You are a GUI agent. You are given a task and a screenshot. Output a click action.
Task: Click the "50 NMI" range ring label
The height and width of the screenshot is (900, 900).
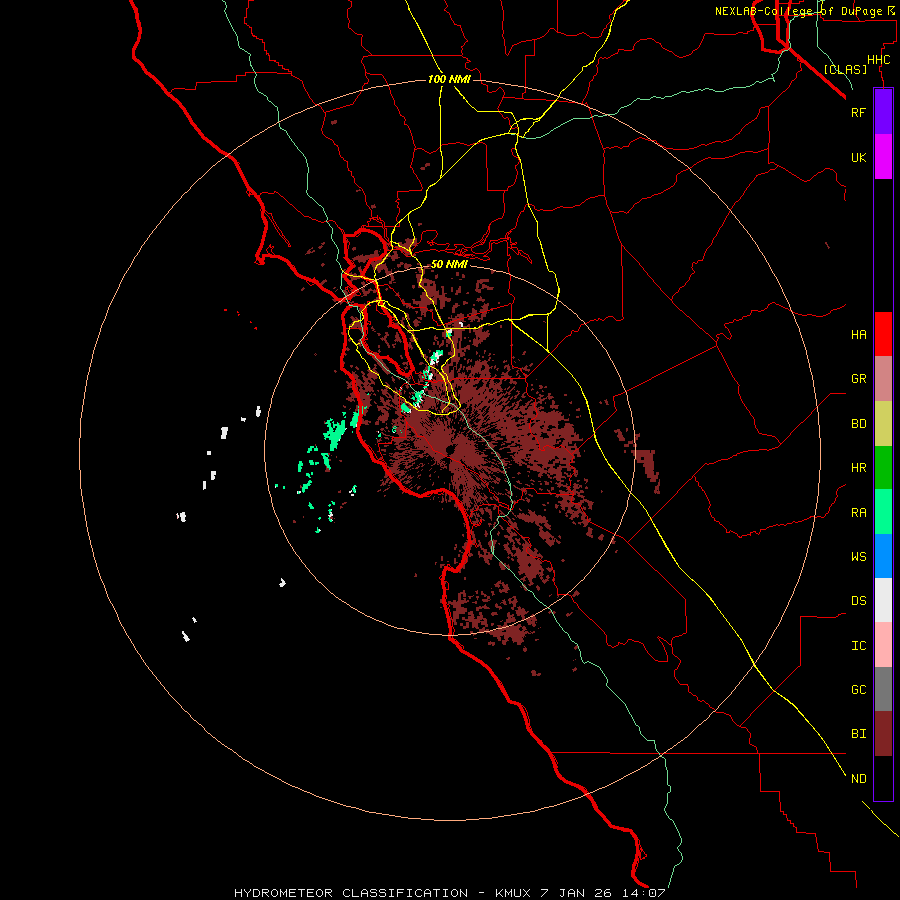point(449,264)
